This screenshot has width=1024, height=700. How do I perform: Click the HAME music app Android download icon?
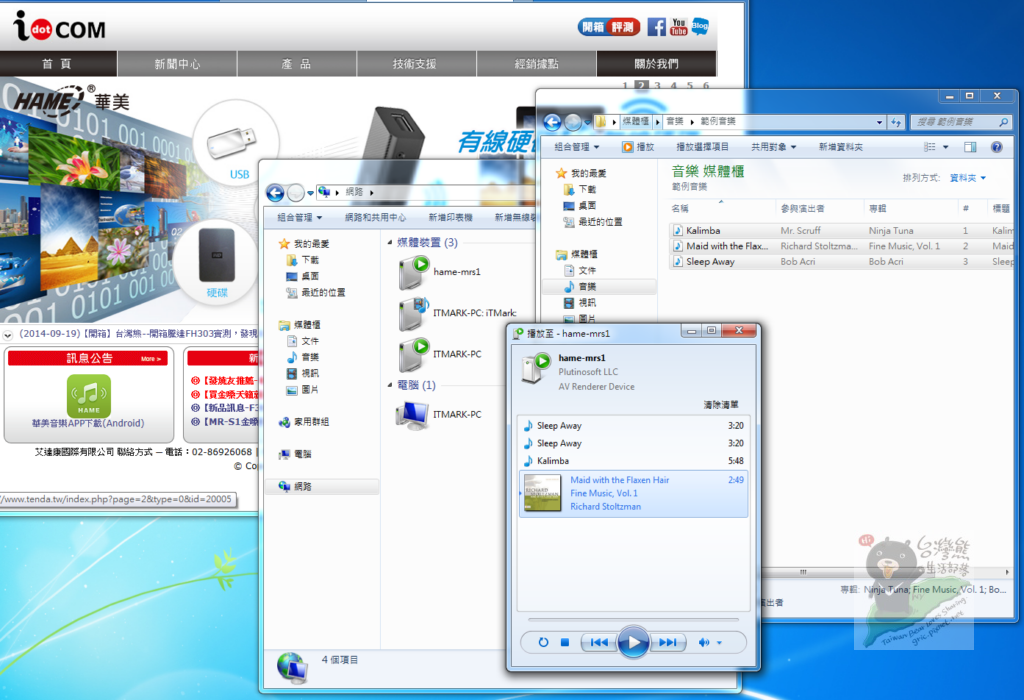point(89,396)
